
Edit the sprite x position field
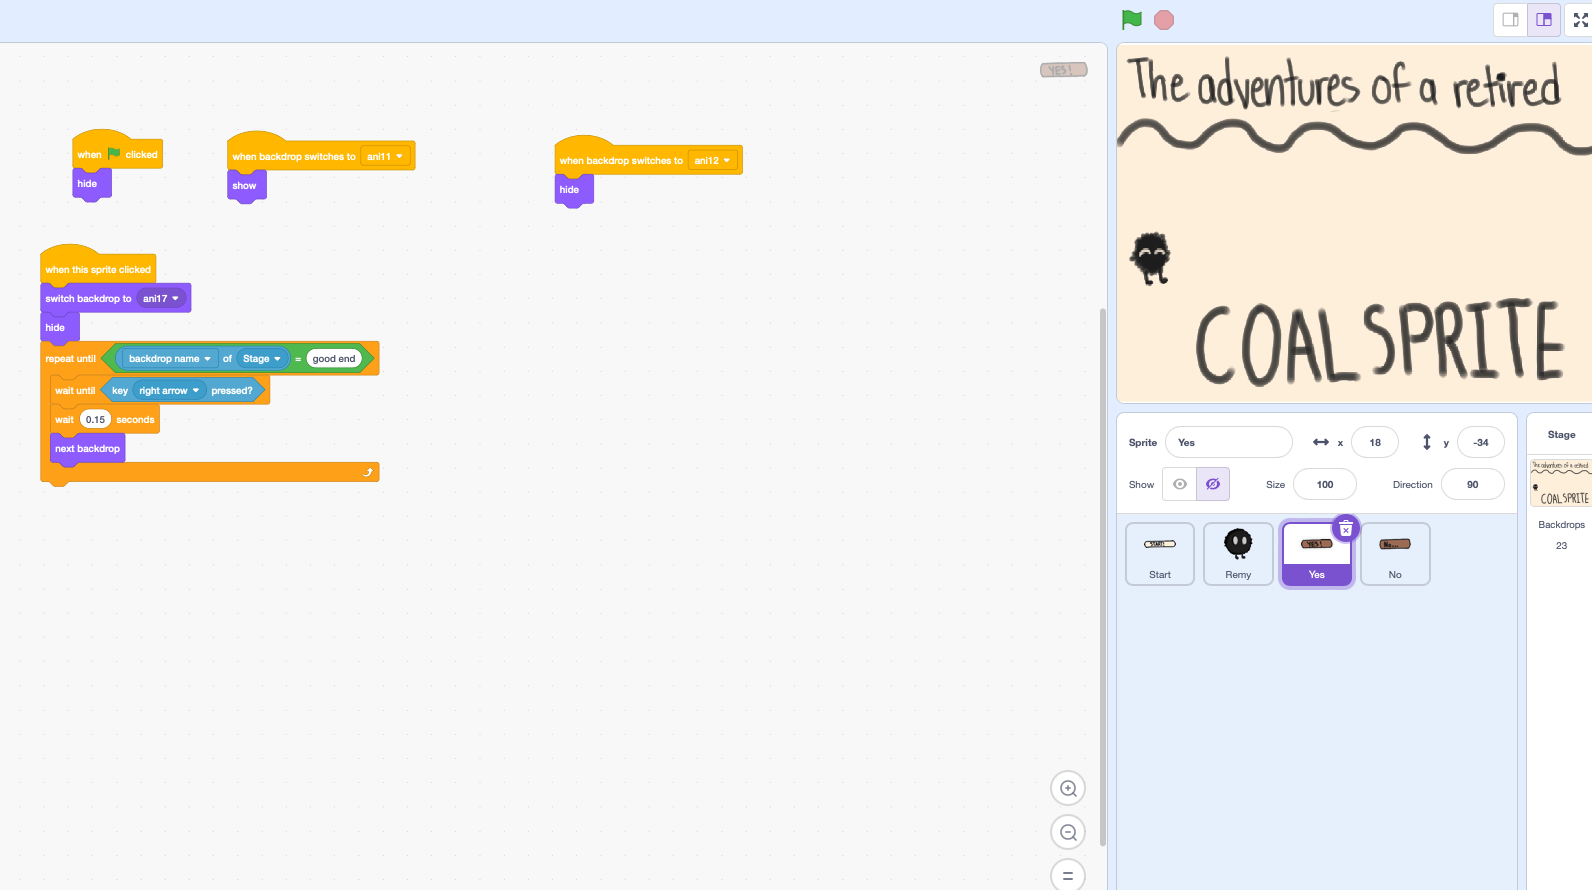pos(1375,442)
